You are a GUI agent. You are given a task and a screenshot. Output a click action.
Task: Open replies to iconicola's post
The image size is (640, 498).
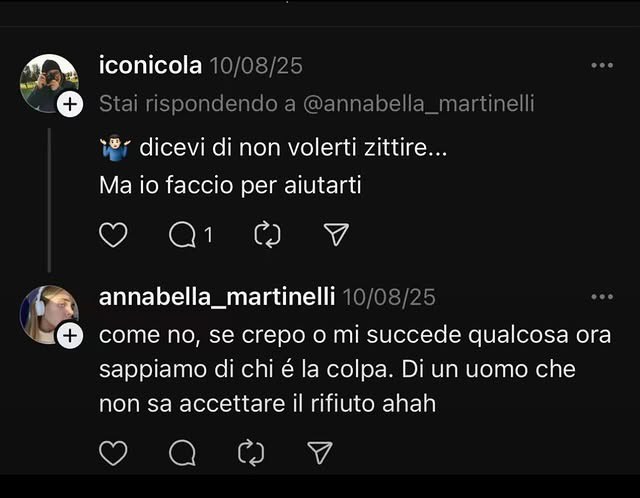[182, 235]
